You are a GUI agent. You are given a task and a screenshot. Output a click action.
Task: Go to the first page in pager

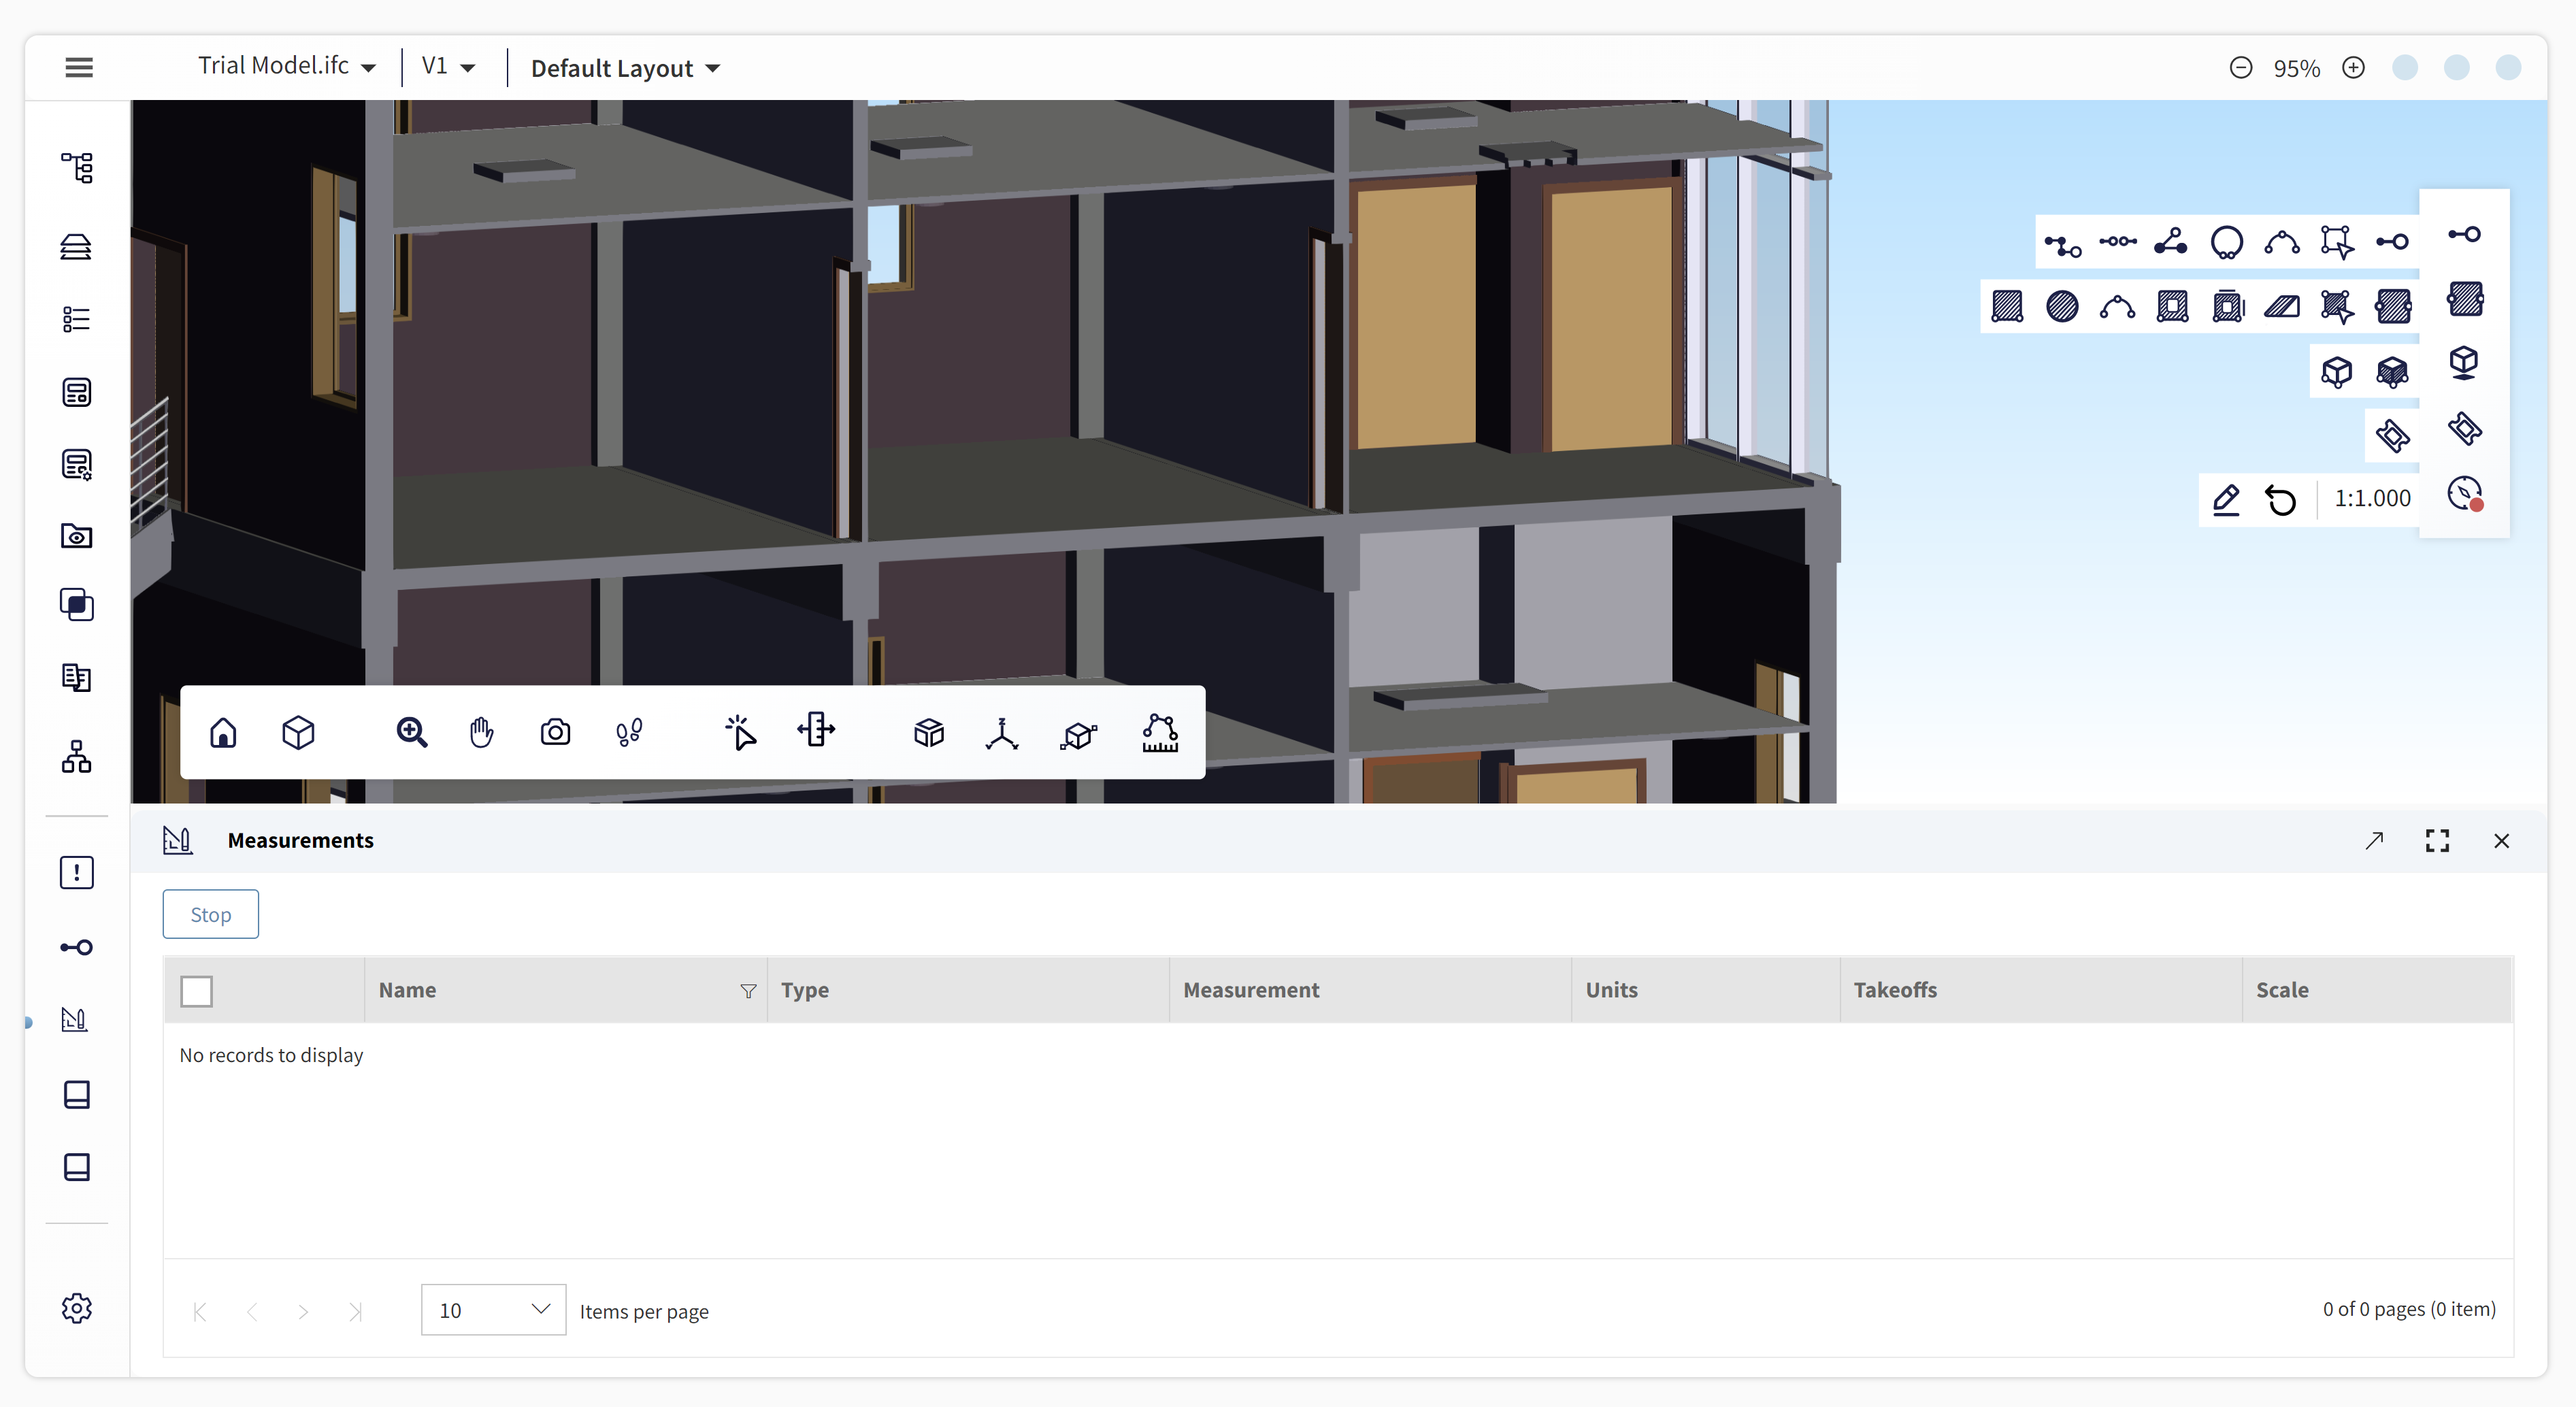coord(200,1311)
